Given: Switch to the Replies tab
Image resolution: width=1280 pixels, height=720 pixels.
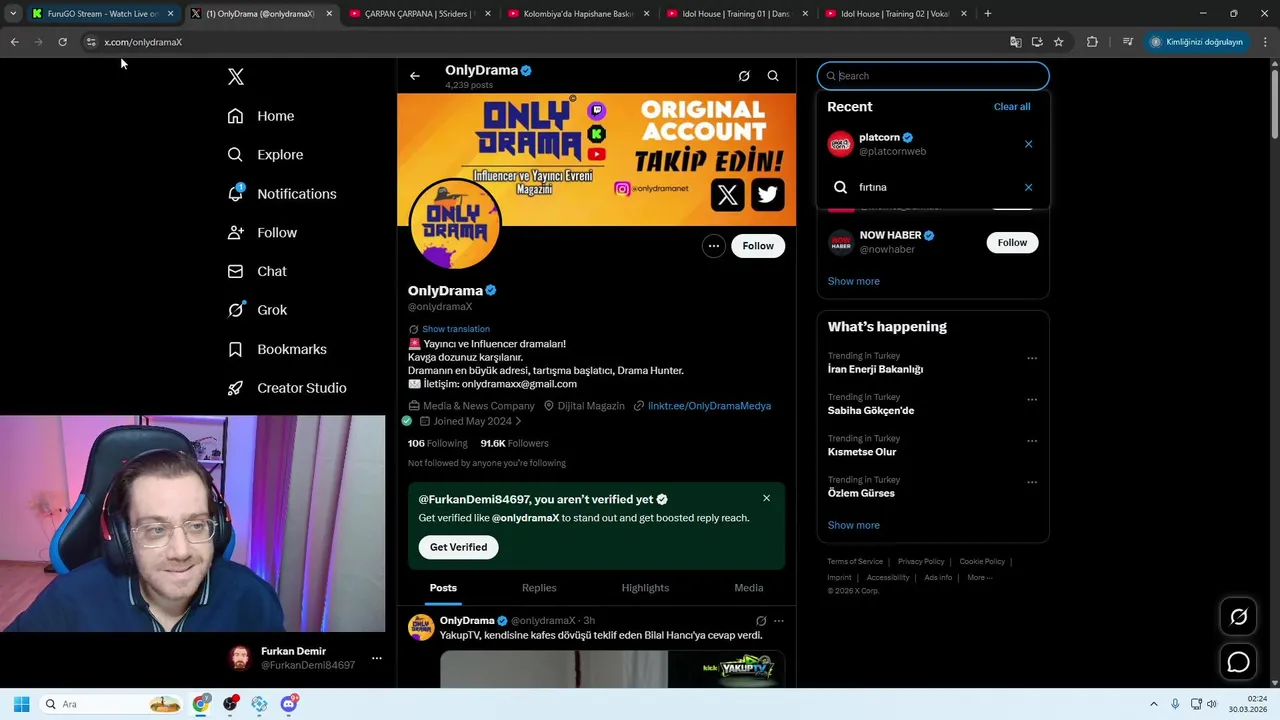Looking at the screenshot, I should 539,588.
